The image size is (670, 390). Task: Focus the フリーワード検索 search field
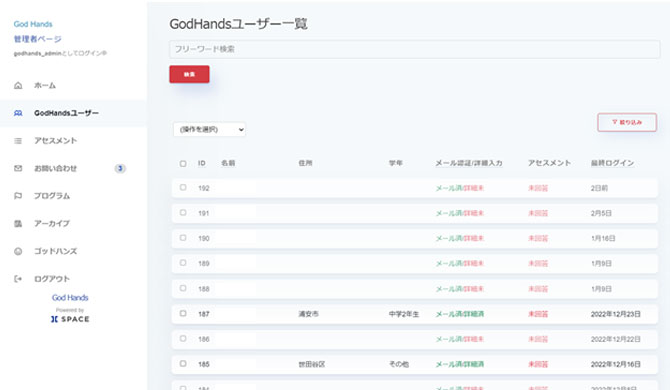pyautogui.click(x=414, y=49)
